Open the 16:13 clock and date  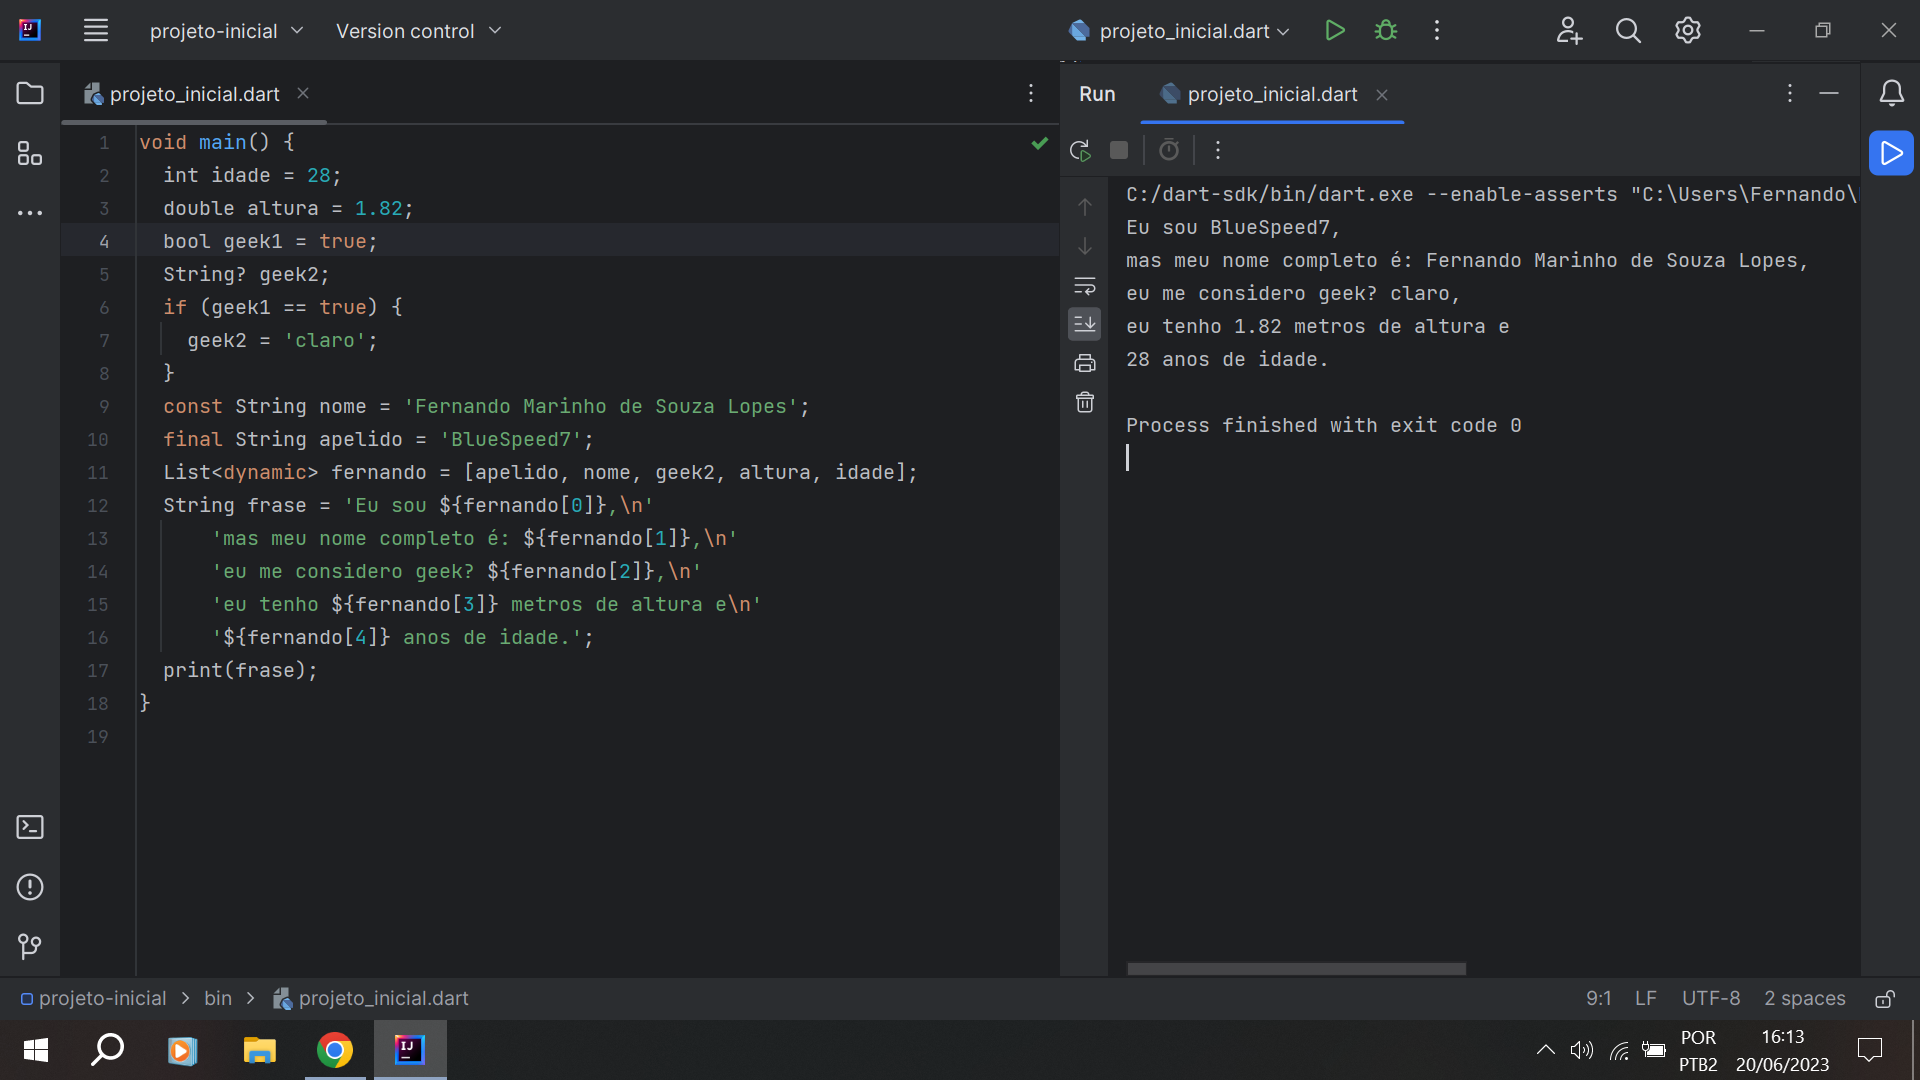(x=1783, y=1050)
